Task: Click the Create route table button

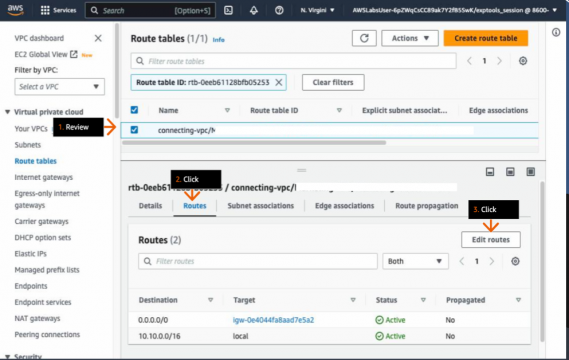Action: [x=486, y=38]
